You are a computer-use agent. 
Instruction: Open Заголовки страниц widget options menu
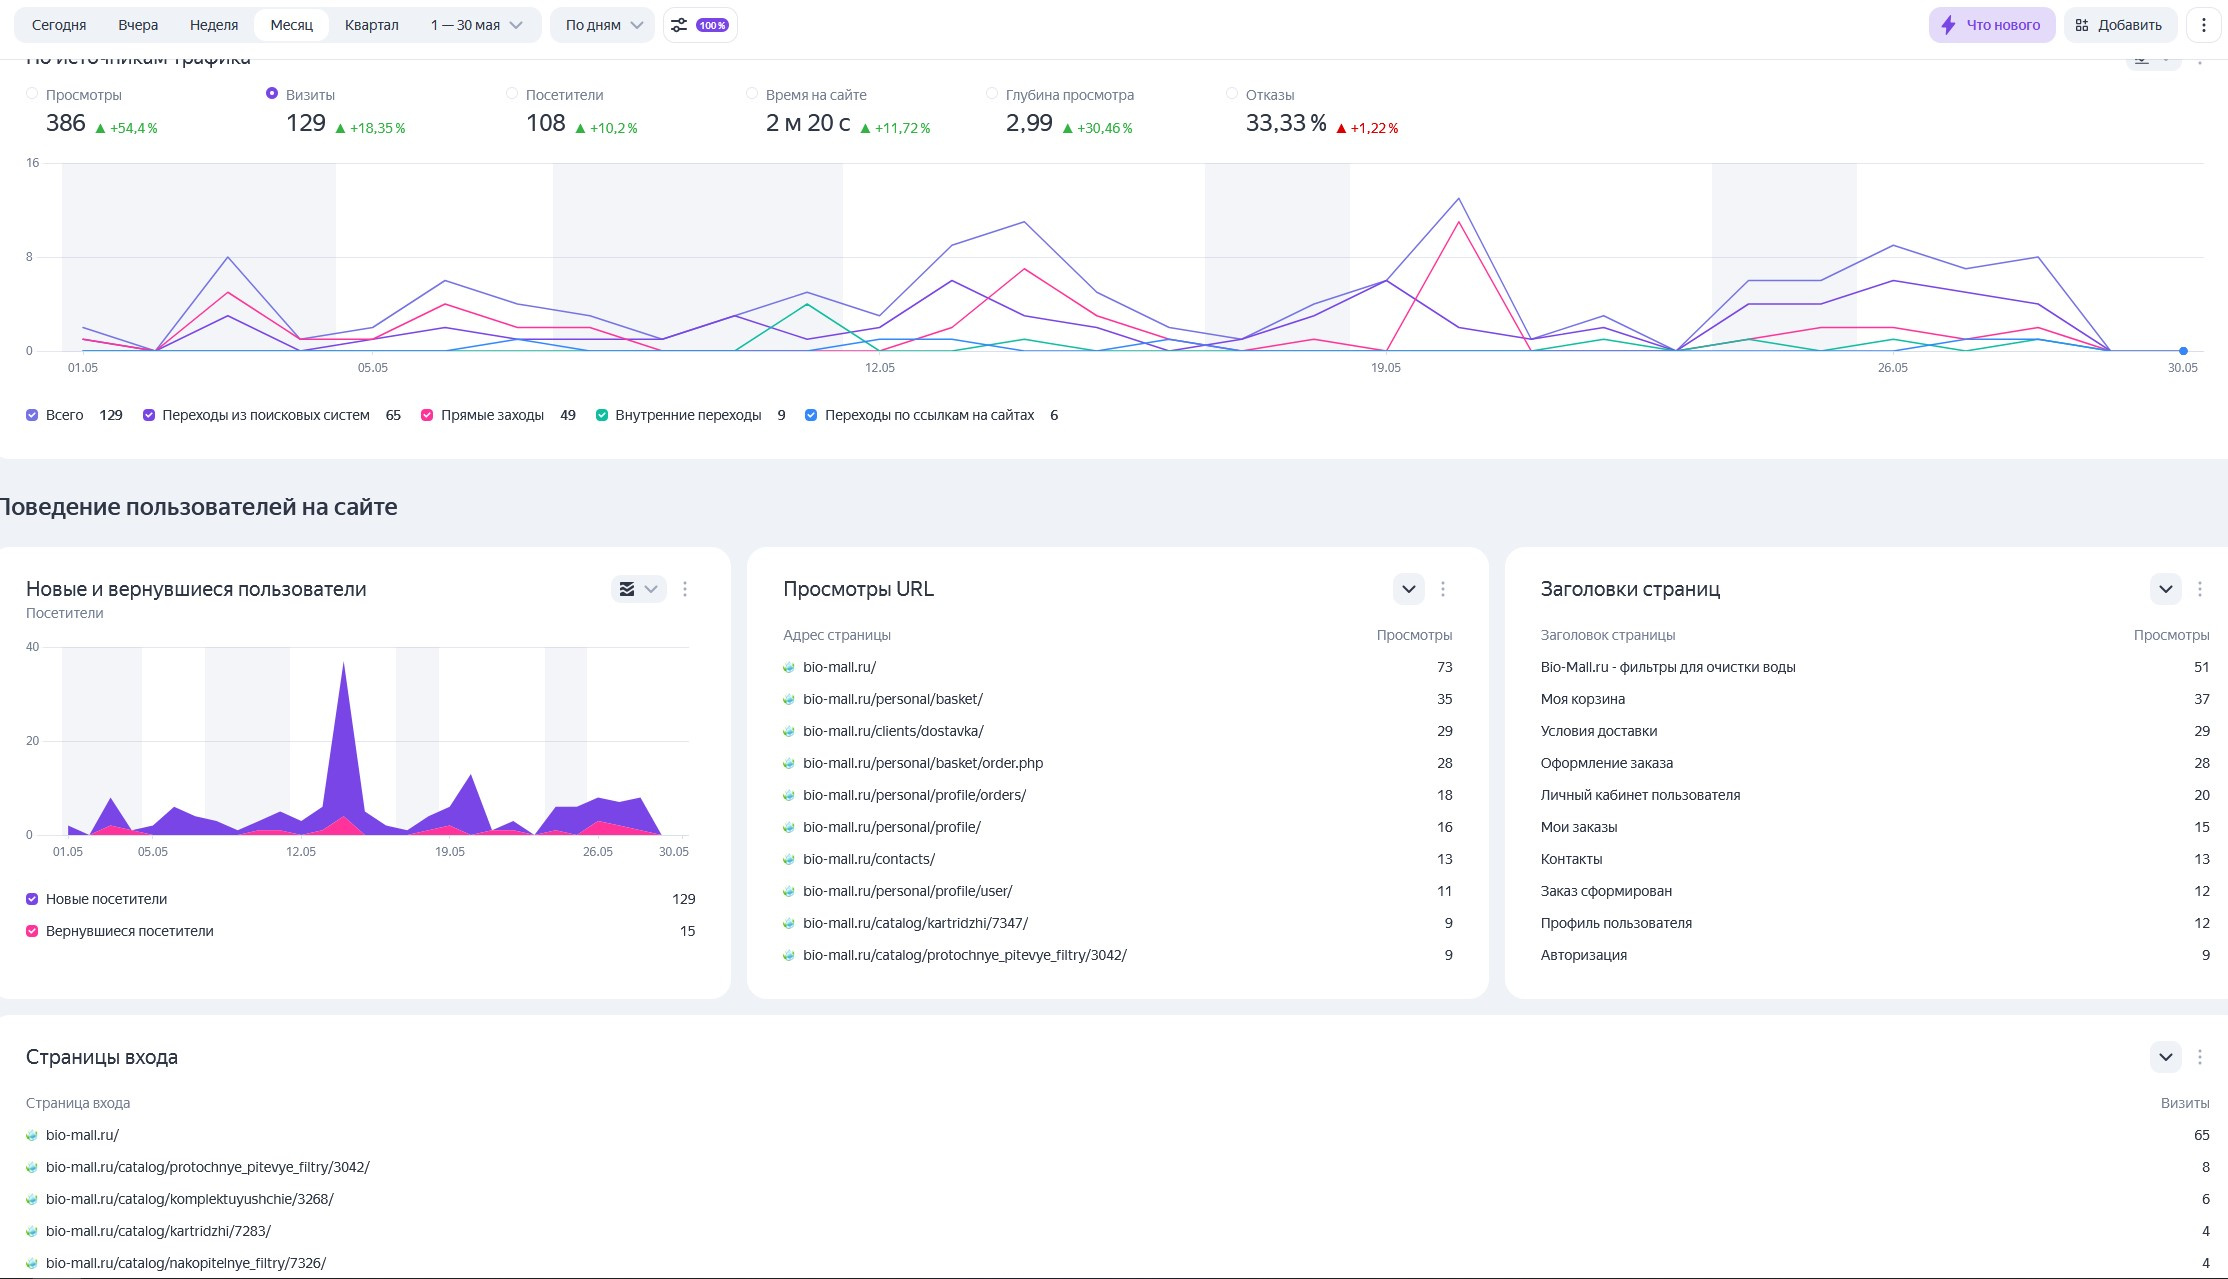click(x=2199, y=589)
